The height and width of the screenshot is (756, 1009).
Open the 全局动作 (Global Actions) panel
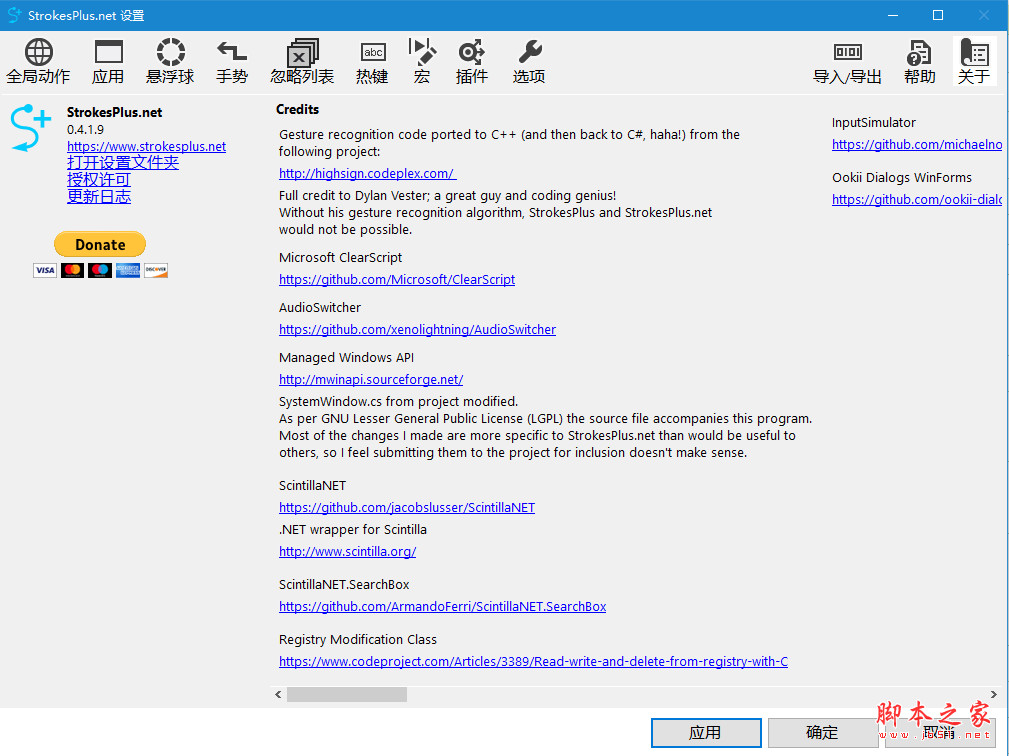38,60
